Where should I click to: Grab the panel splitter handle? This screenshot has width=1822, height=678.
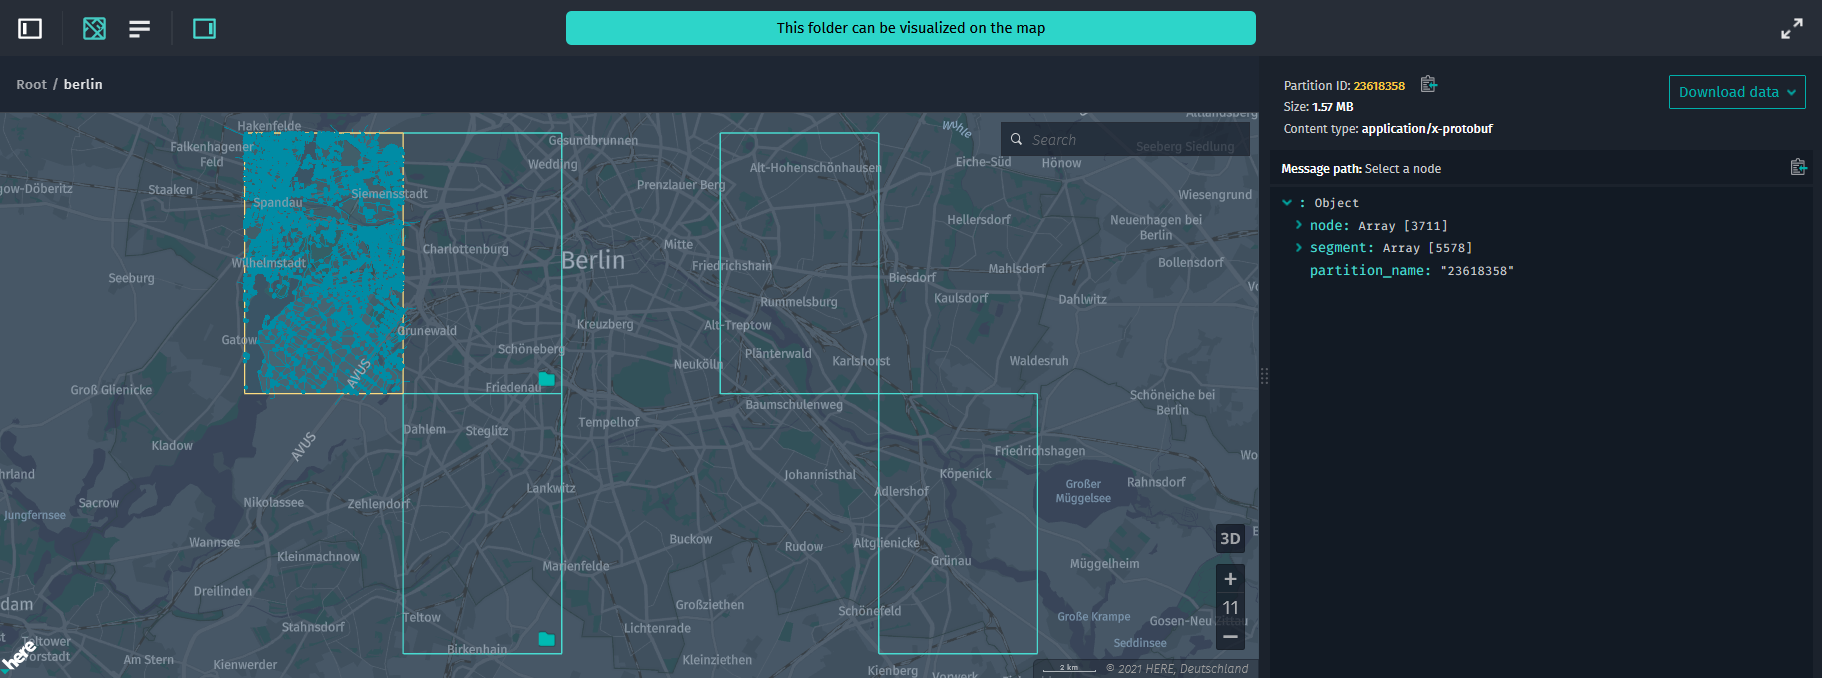point(1264,376)
